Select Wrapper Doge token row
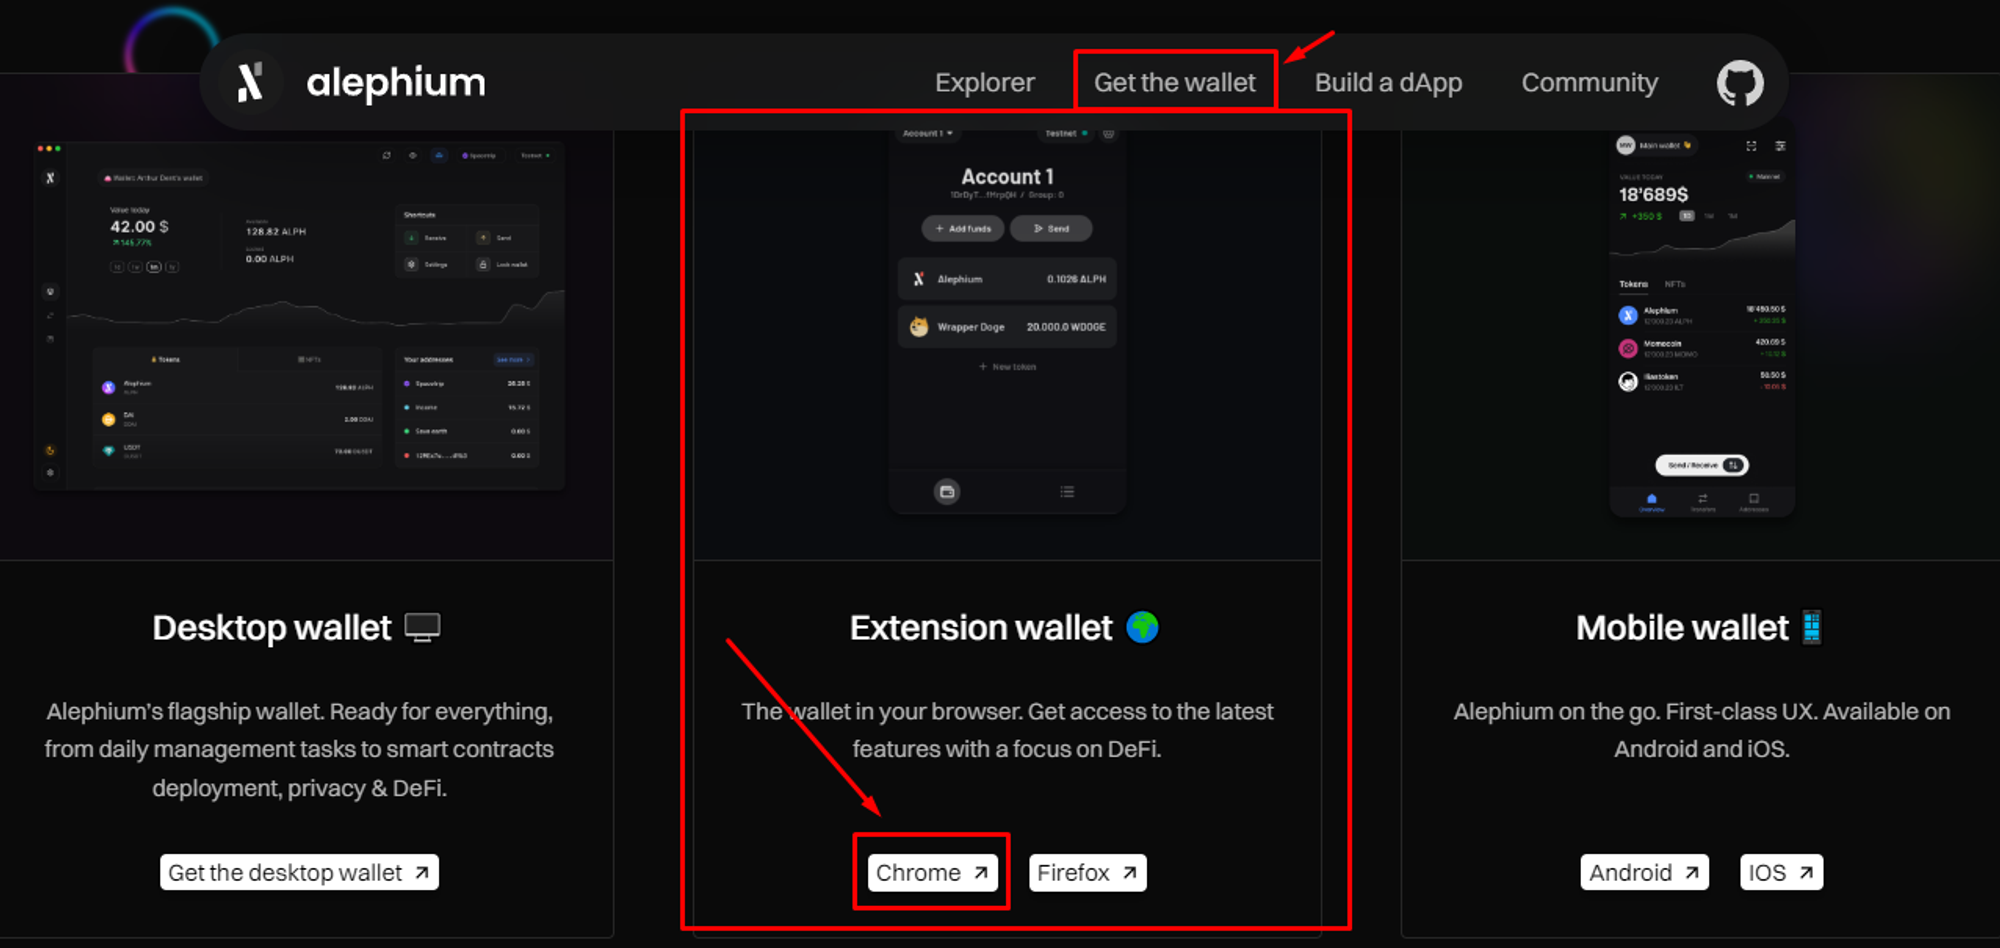The image size is (2000, 948). click(1007, 327)
